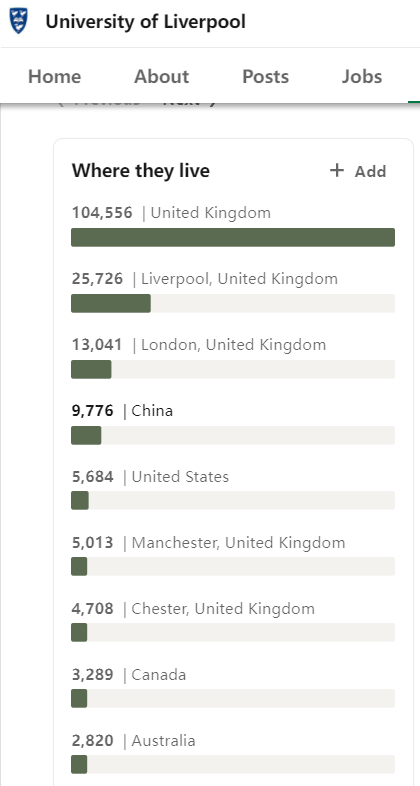
Task: Select the London, United Kingdom bar
Action: (233, 369)
